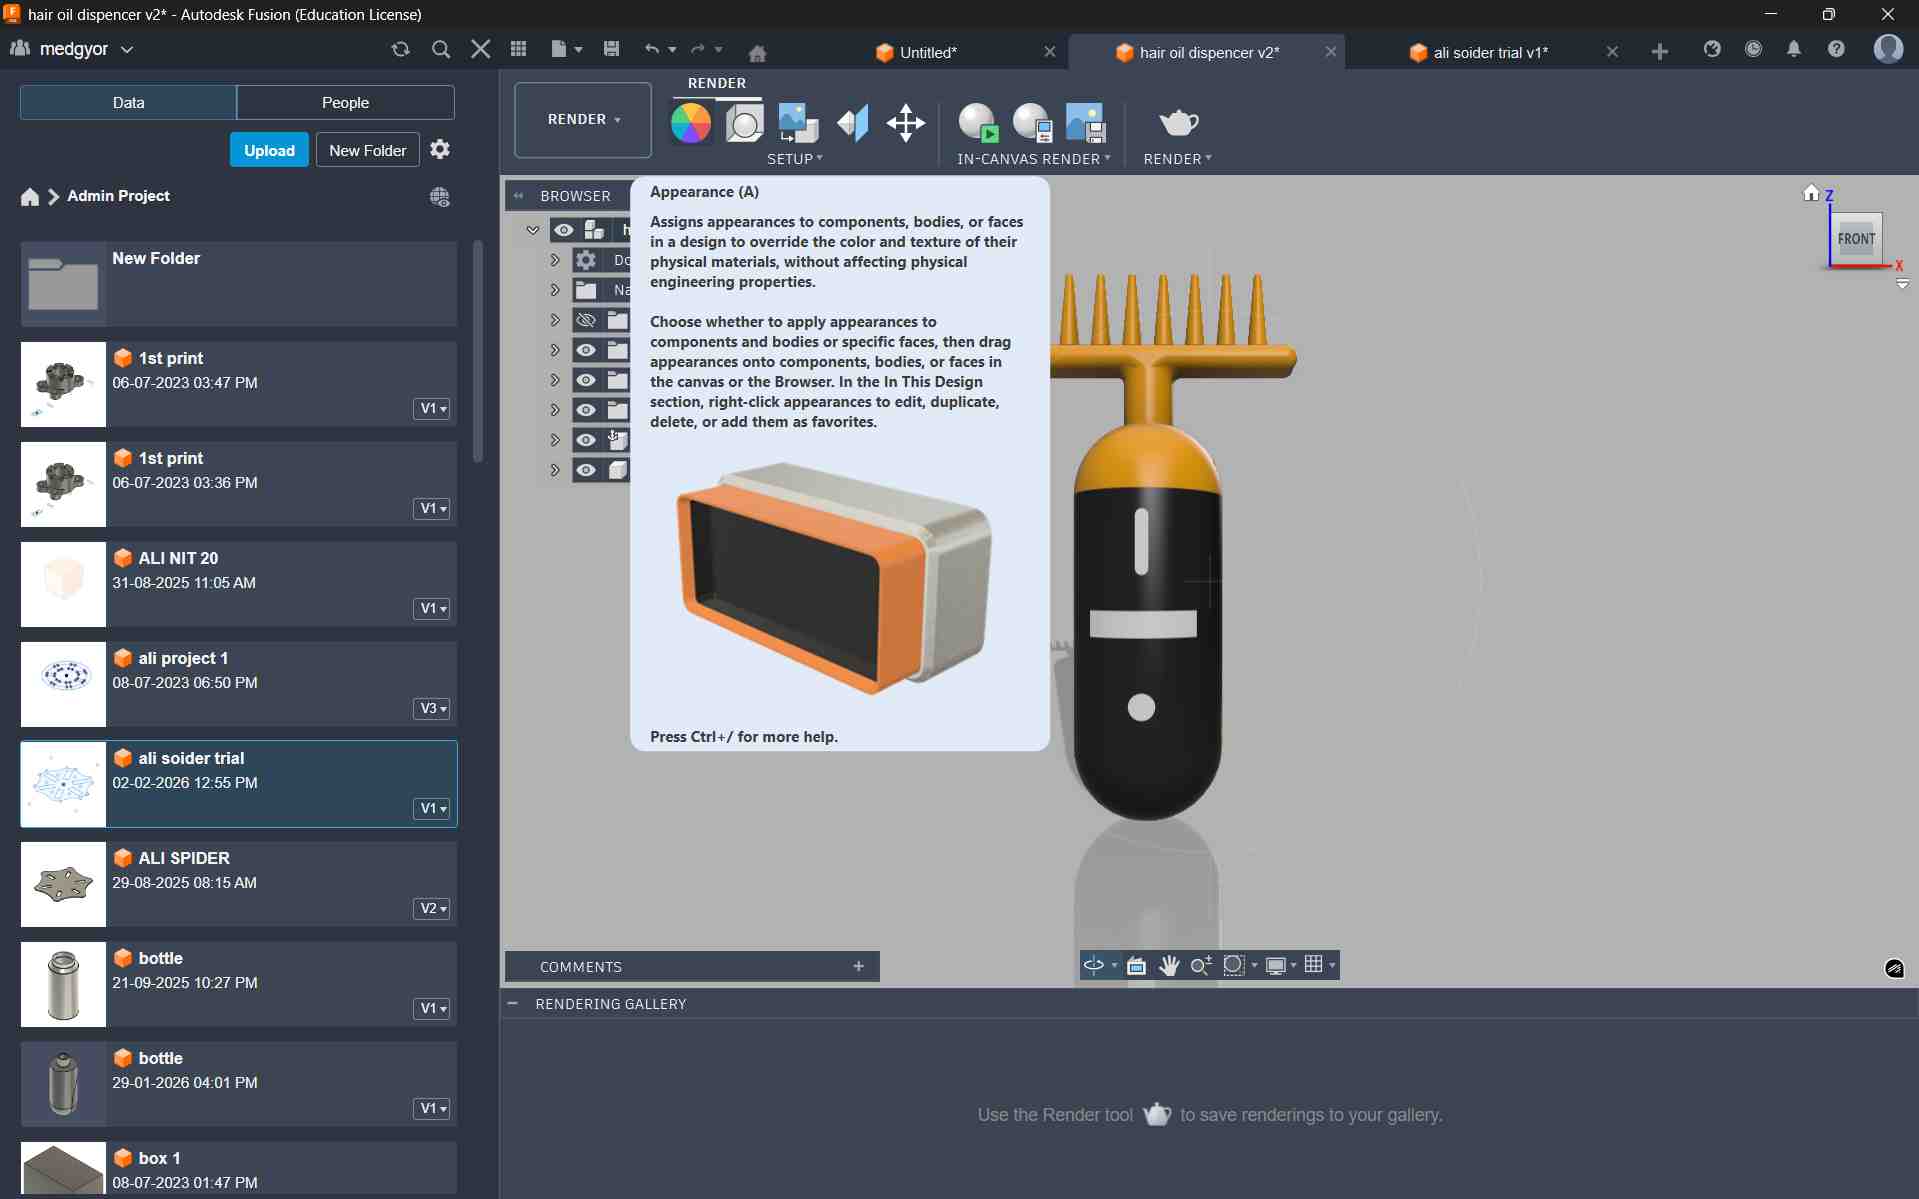Open data panel settings gear
The width and height of the screenshot is (1919, 1199).
point(440,149)
